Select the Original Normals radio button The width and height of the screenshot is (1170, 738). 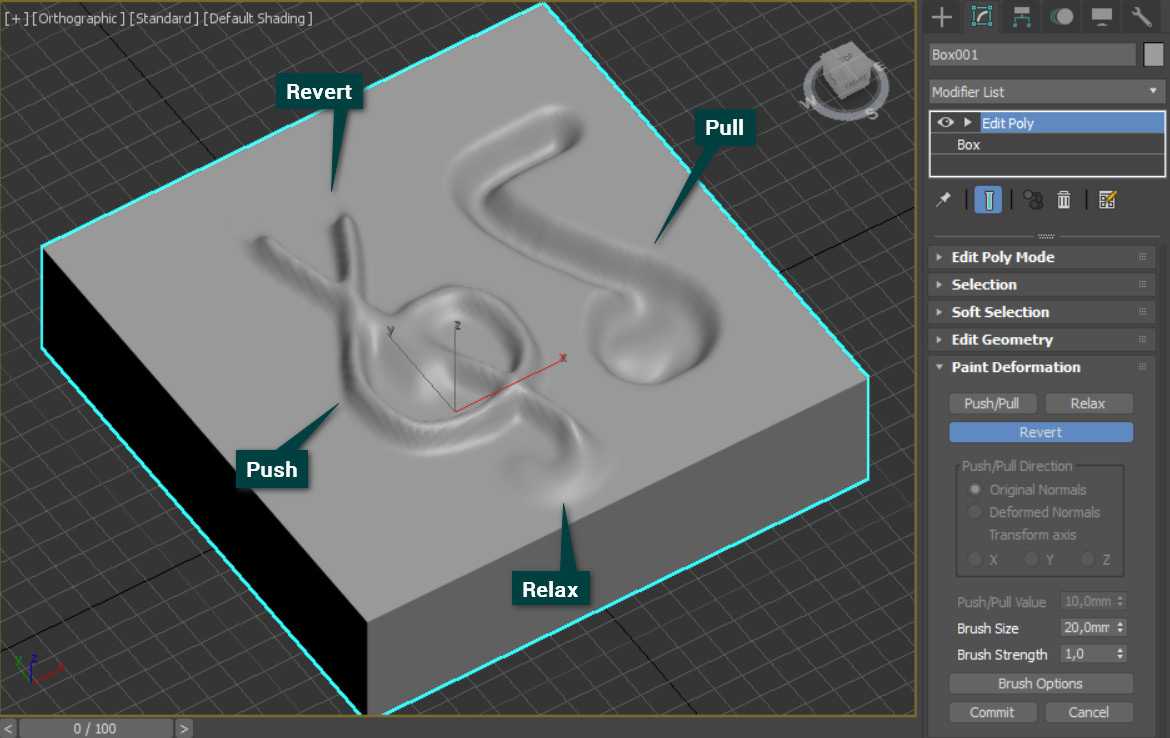[975, 490]
